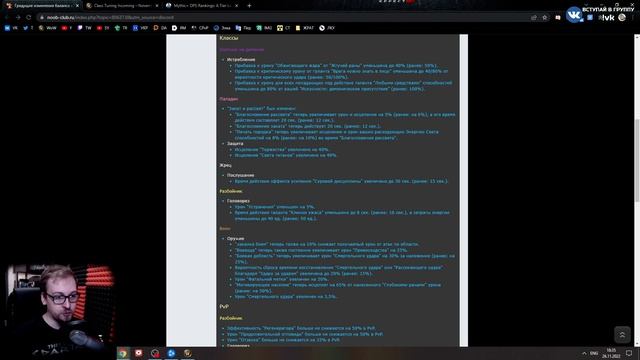
Task: Open the Google bookmark
Action: (222, 28)
